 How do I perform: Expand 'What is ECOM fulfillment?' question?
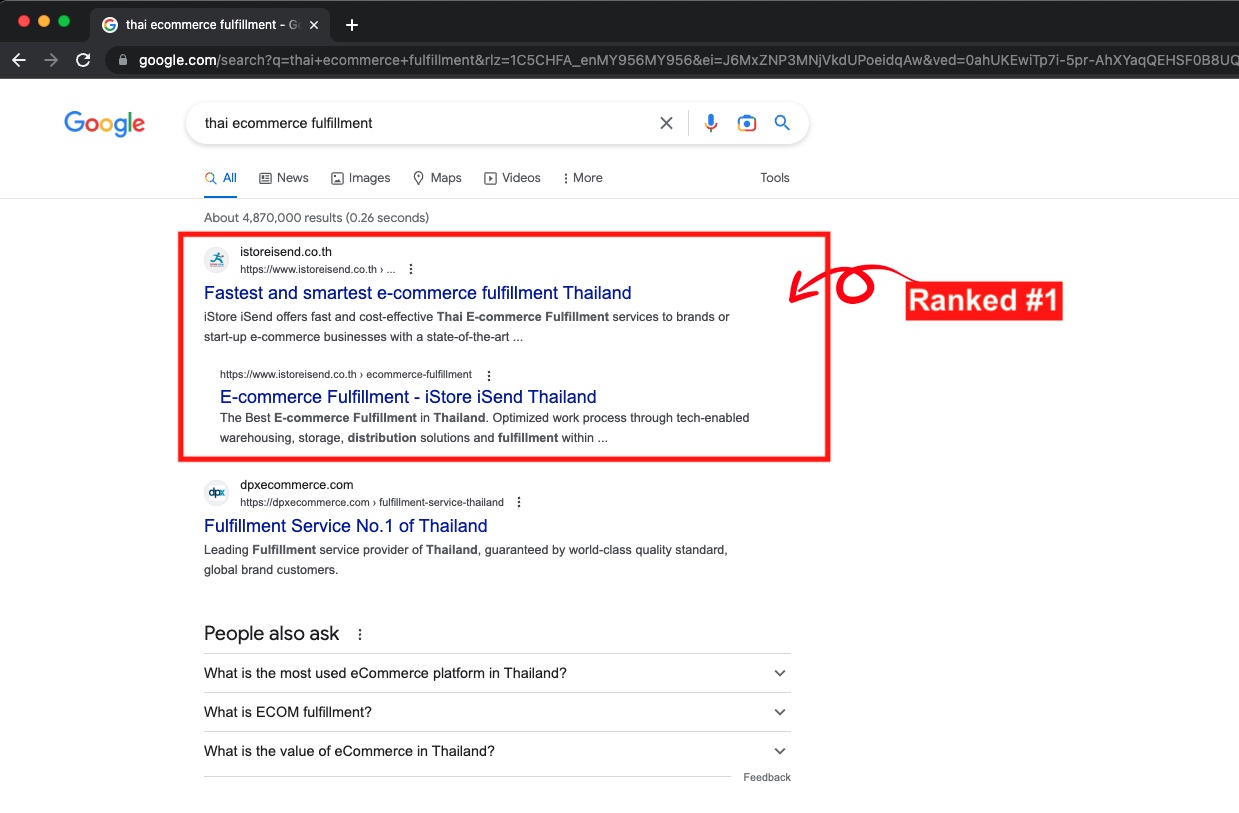[x=497, y=712]
